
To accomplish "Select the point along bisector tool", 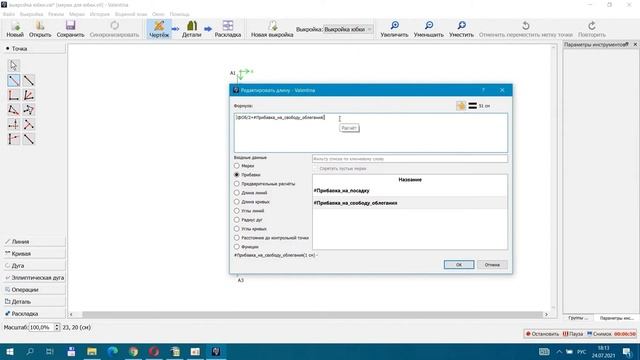I will click(x=29, y=95).
